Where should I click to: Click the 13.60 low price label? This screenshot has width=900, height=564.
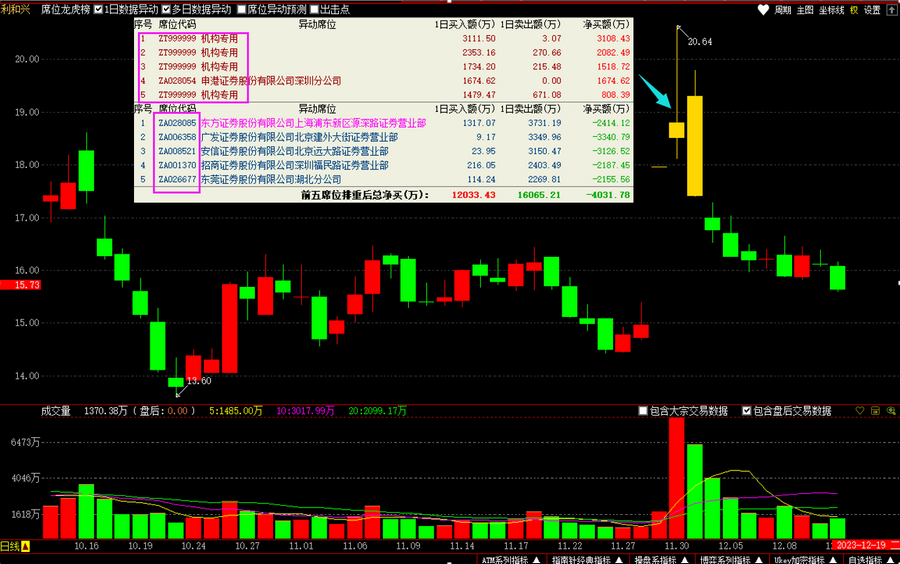[x=199, y=381]
